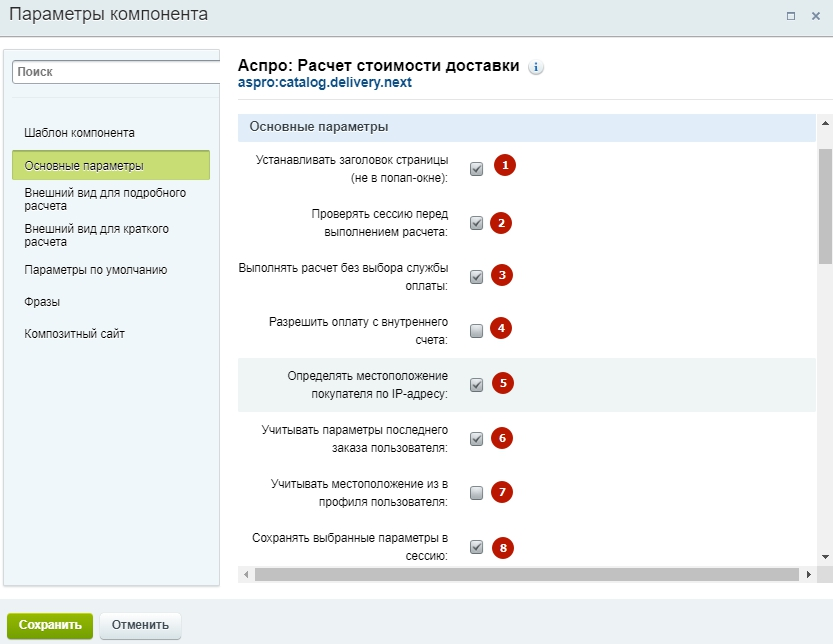Screen dimensions: 833x644
Task: Open 'Композитный сайт' section
Action: tap(74, 334)
